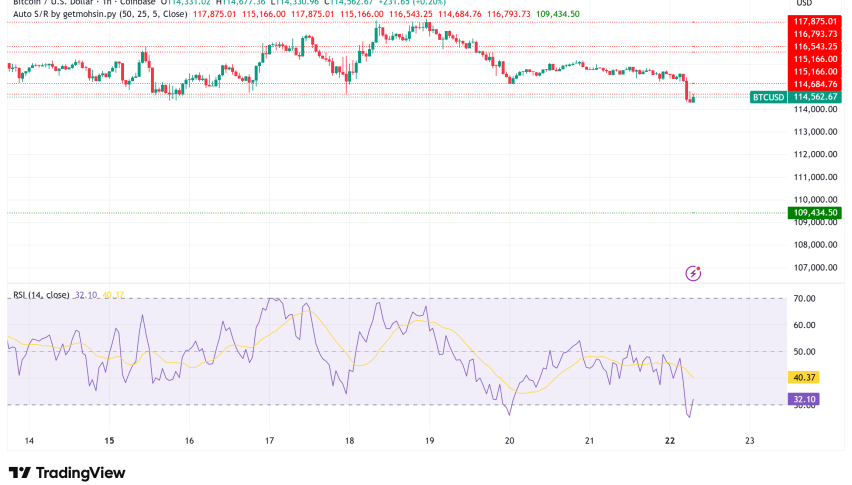Click the green 114,562.67 current price label
852x485 pixels.
click(815, 97)
